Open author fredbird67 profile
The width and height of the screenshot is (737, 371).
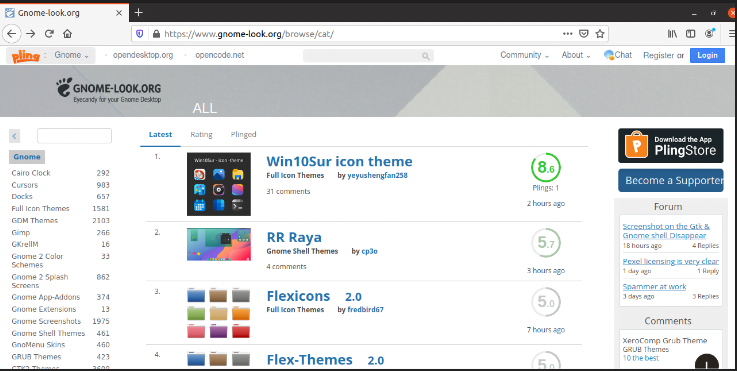tap(365, 309)
